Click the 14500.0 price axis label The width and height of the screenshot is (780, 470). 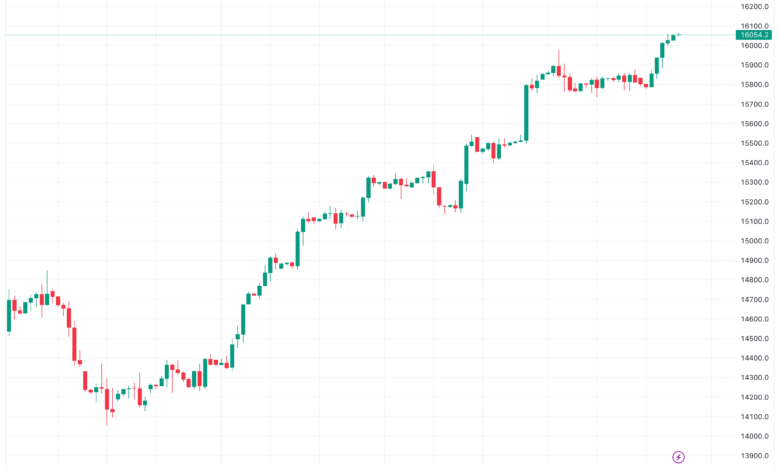755,338
